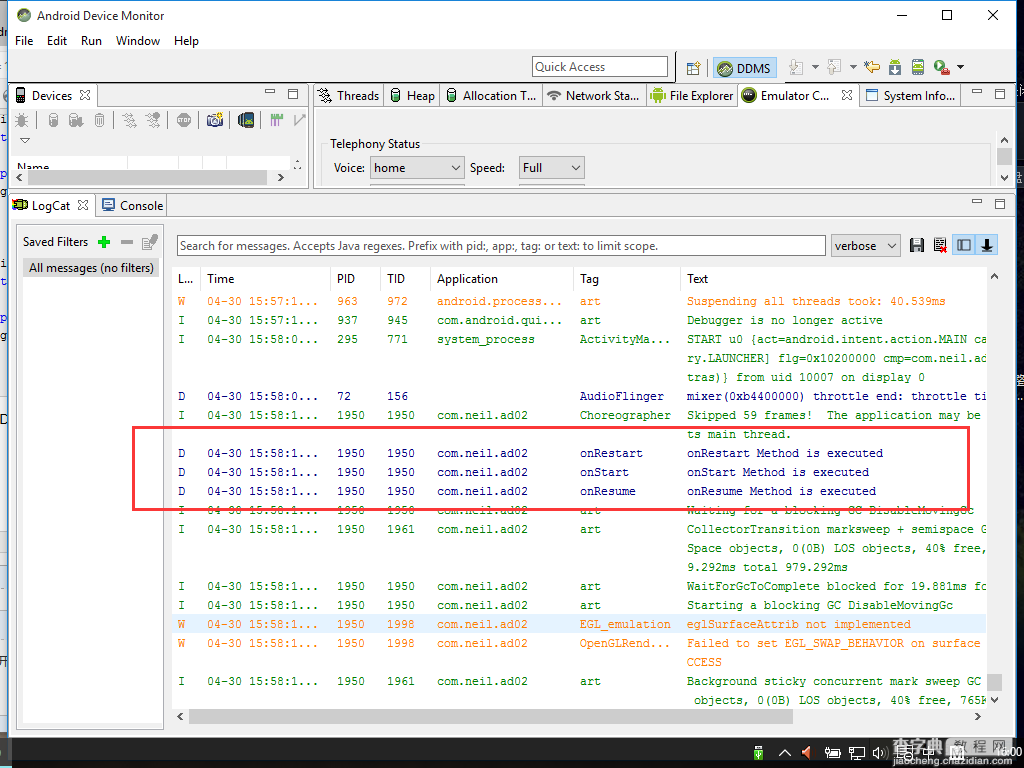The height and width of the screenshot is (768, 1024).
Task: Click the debug process bug icon
Action: (22, 120)
